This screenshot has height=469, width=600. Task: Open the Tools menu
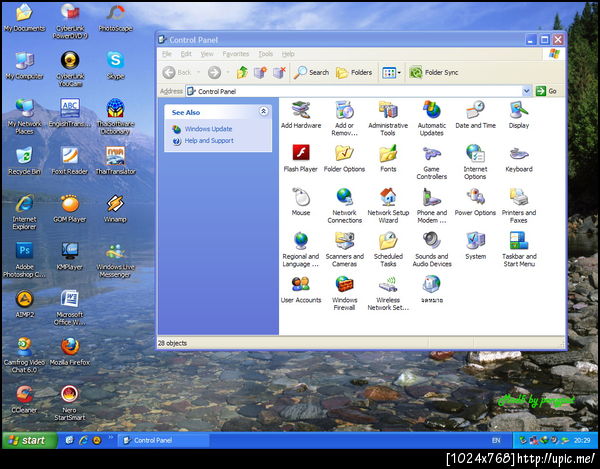tap(266, 54)
